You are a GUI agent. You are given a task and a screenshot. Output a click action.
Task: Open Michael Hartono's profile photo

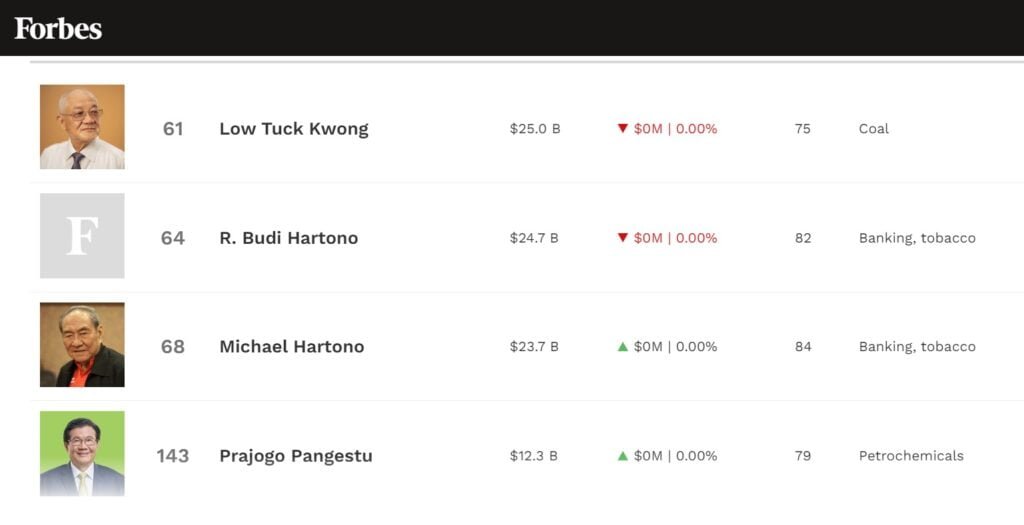pyautogui.click(x=82, y=345)
